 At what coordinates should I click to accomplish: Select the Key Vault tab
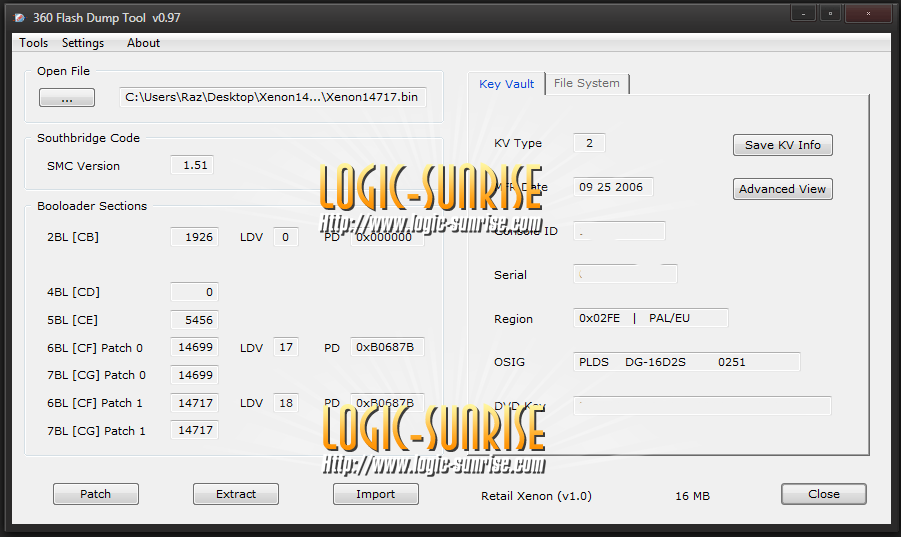pos(506,84)
